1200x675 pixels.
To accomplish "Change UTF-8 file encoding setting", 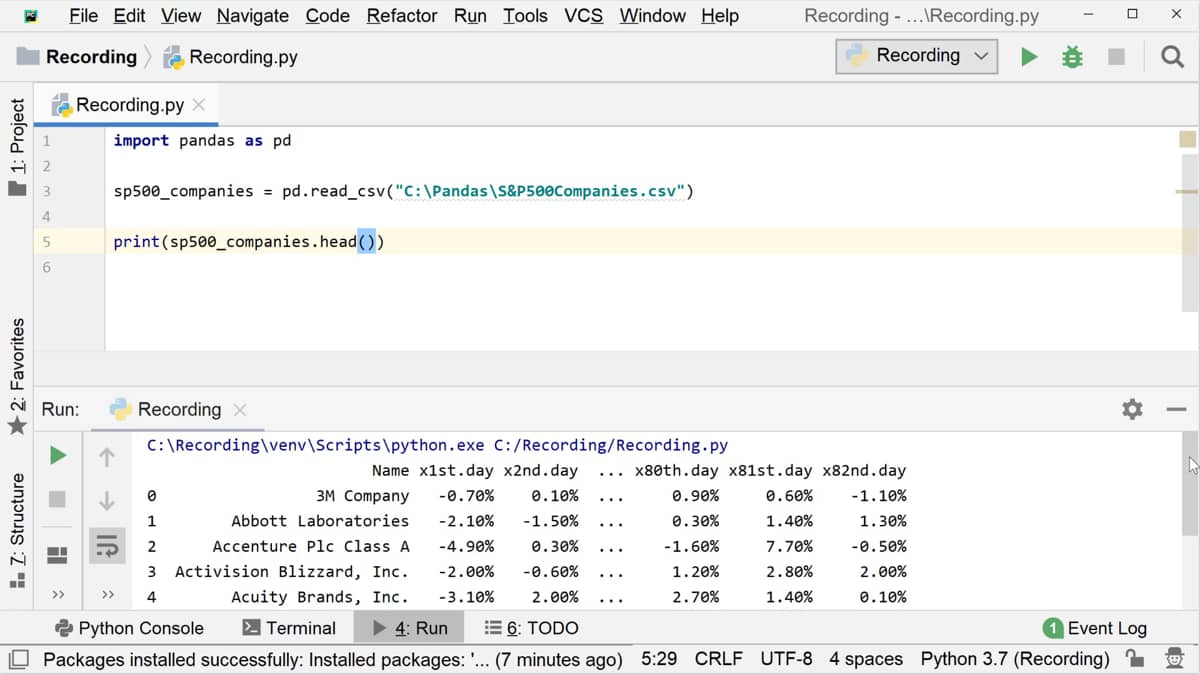I will click(x=786, y=659).
